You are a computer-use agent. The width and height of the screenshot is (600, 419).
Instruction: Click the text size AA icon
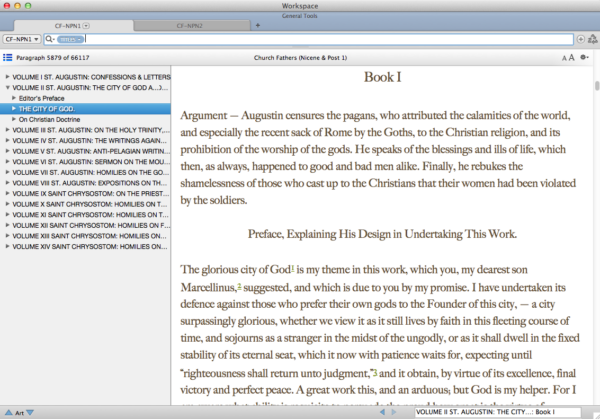click(569, 59)
